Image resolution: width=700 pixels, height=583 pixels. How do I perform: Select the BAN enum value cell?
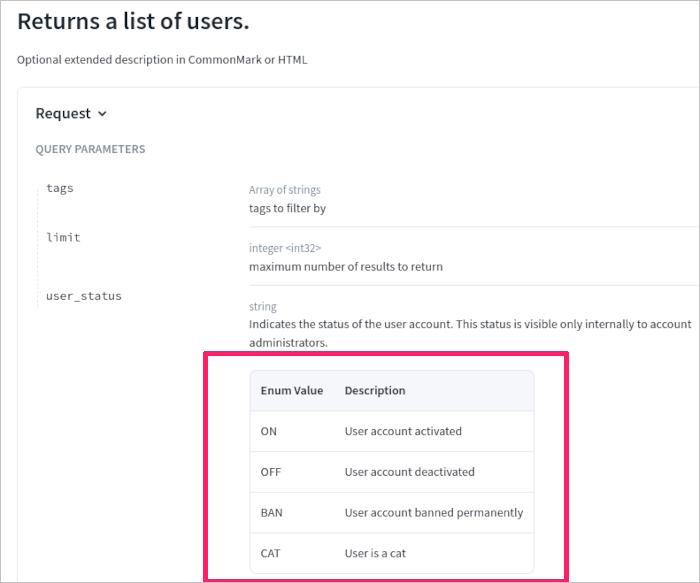272,513
